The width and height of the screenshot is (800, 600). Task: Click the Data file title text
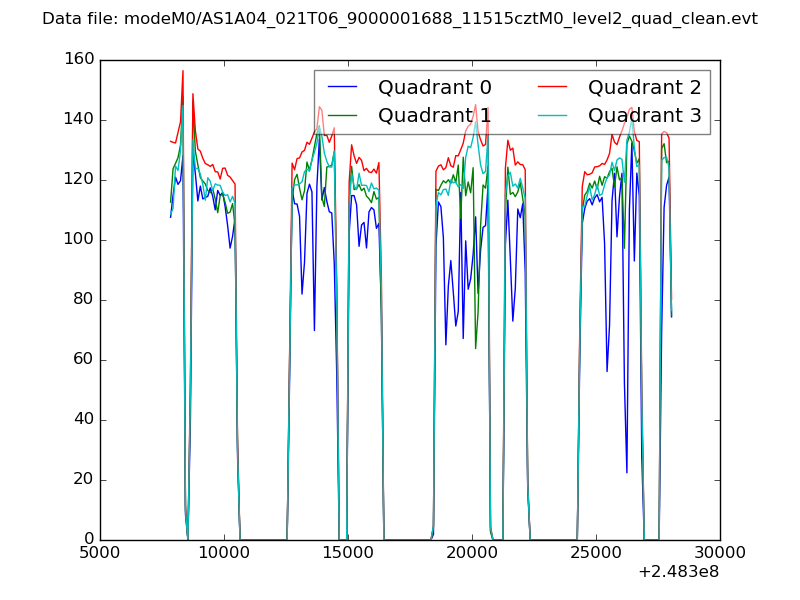[400, 19]
